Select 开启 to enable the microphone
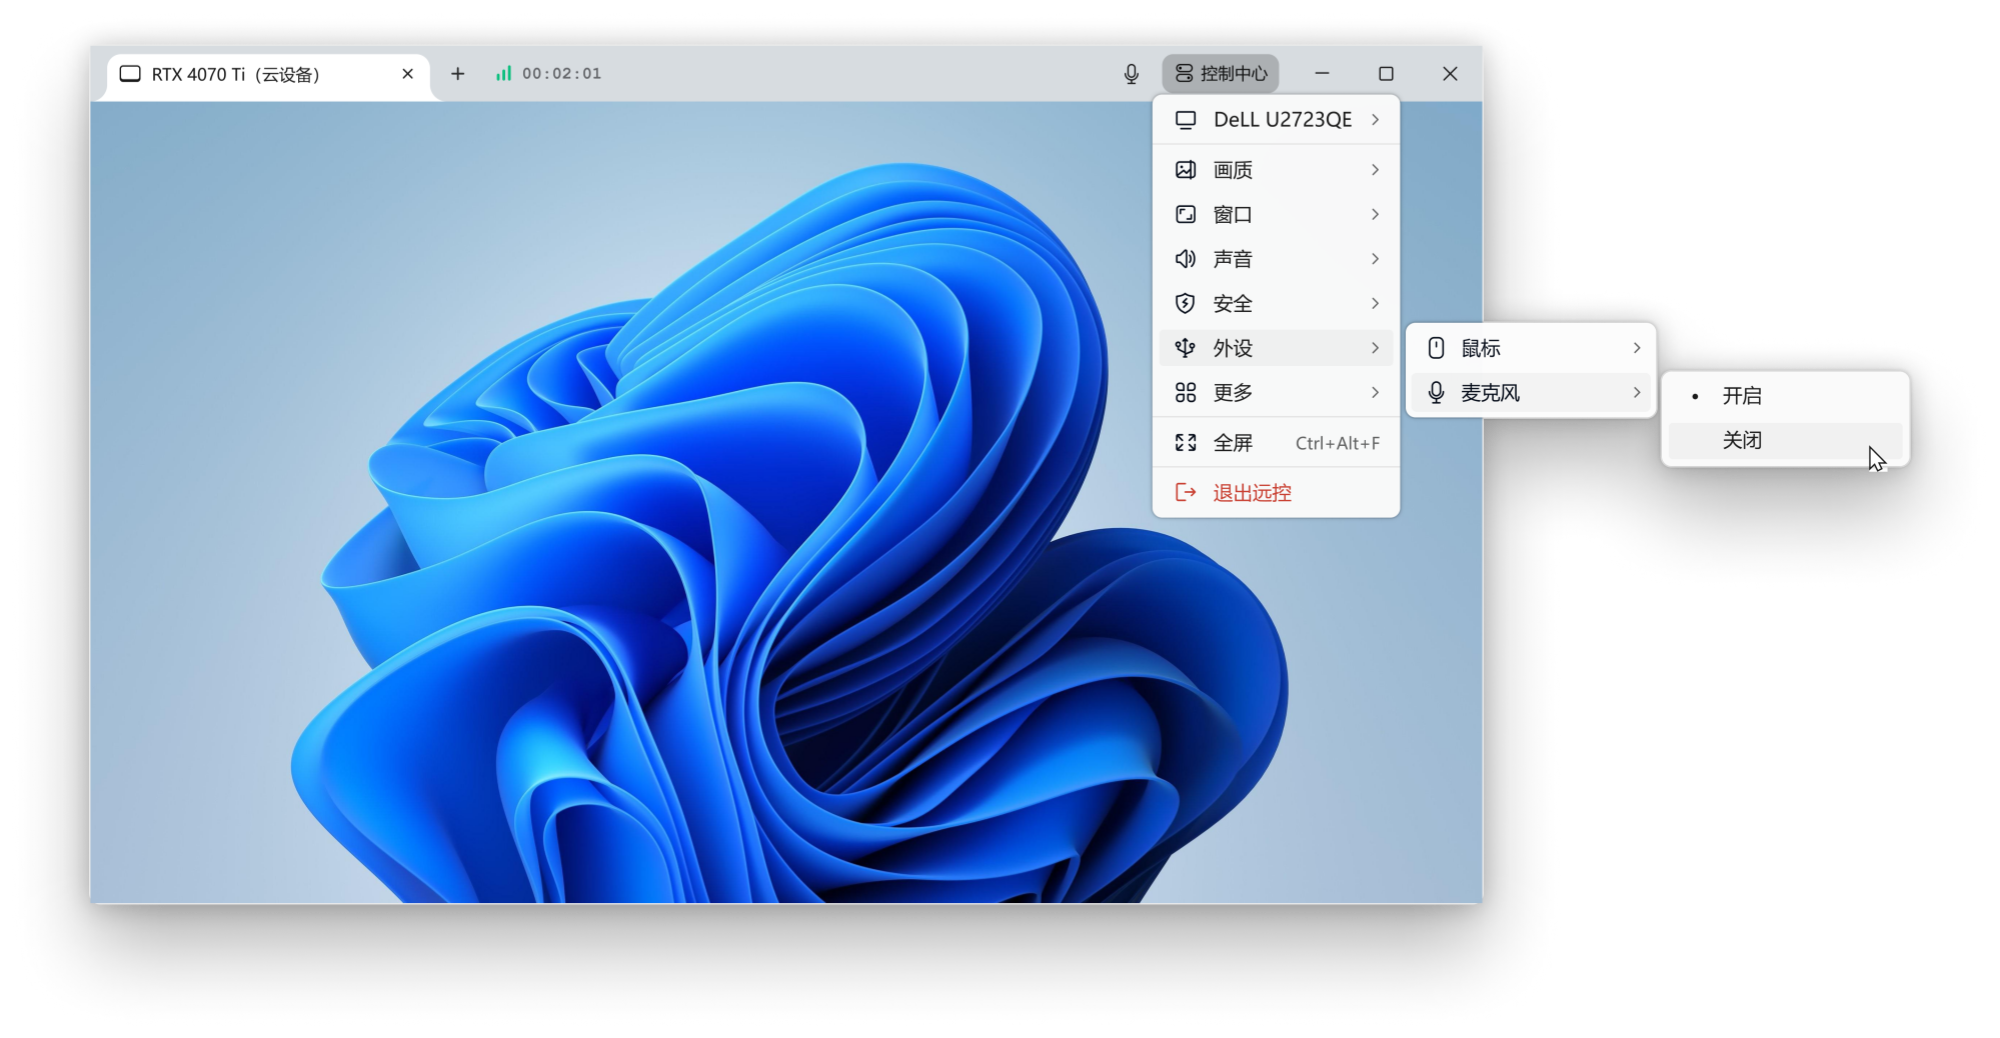The height and width of the screenshot is (1038, 2000). pyautogui.click(x=1785, y=396)
